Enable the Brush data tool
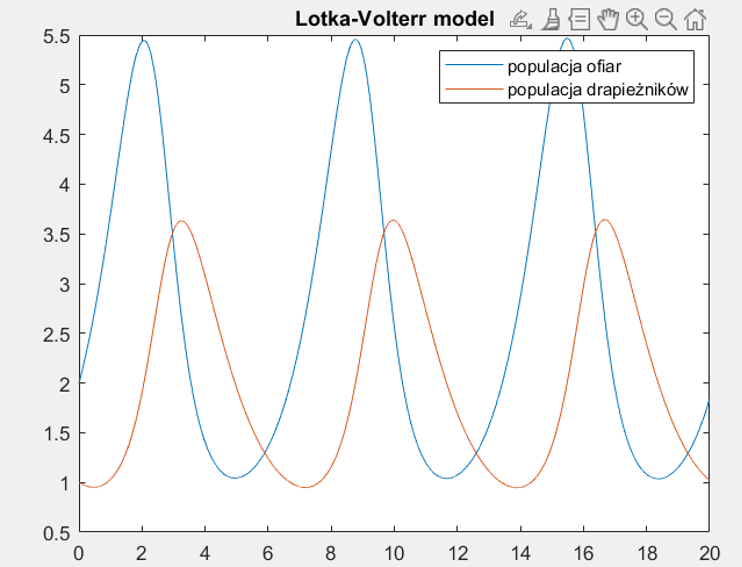Screen dimensions: 742x567 pyautogui.click(x=549, y=18)
